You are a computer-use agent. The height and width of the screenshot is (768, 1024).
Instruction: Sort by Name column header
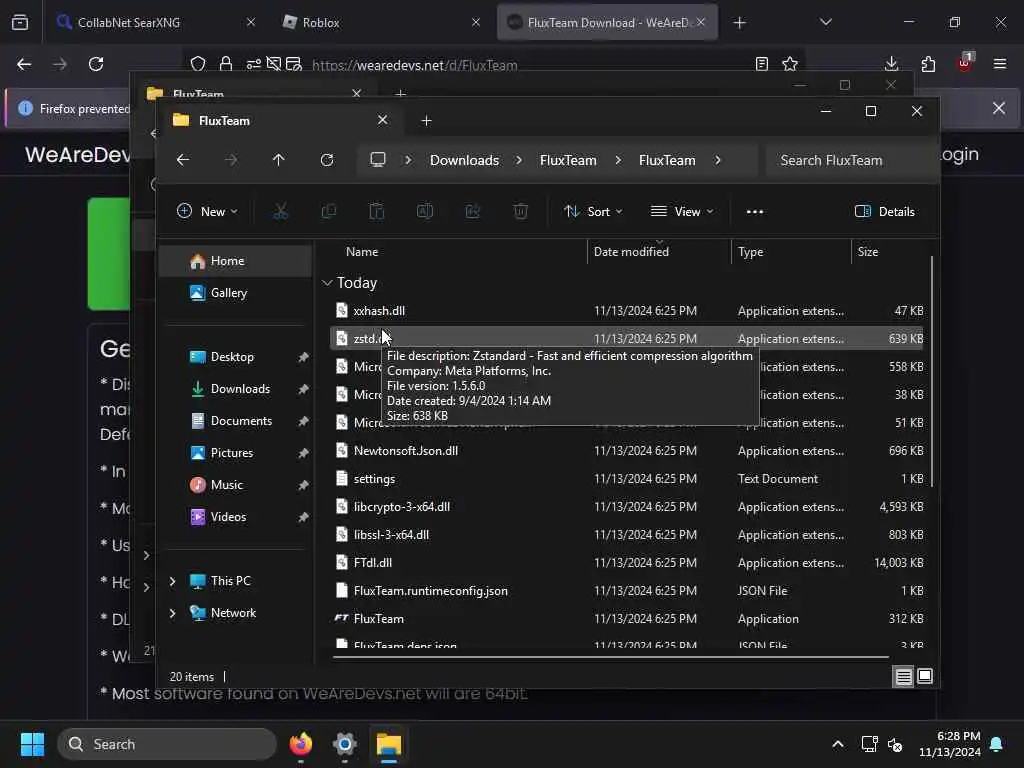[x=362, y=251]
